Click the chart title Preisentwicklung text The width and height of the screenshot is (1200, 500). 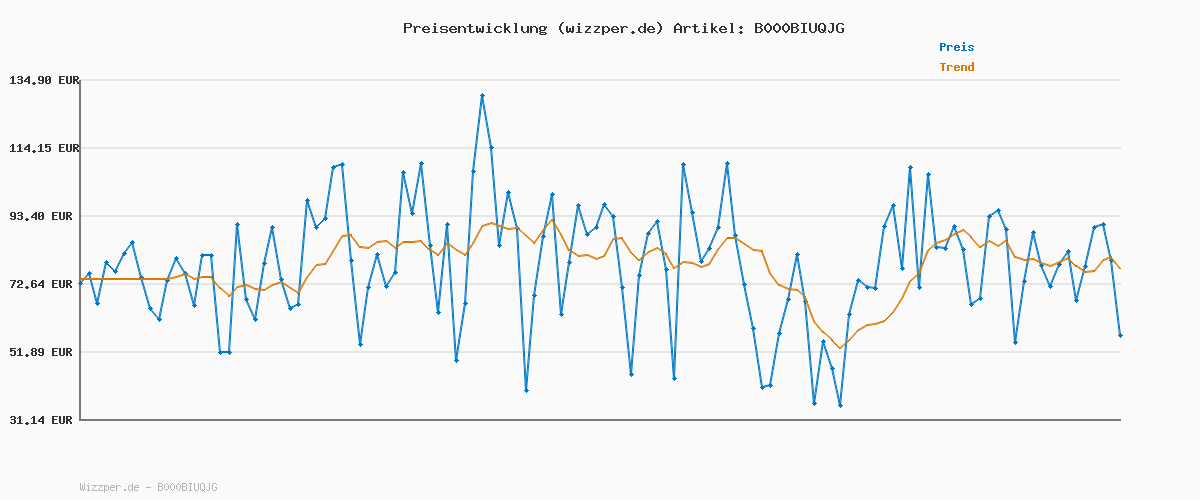point(476,28)
